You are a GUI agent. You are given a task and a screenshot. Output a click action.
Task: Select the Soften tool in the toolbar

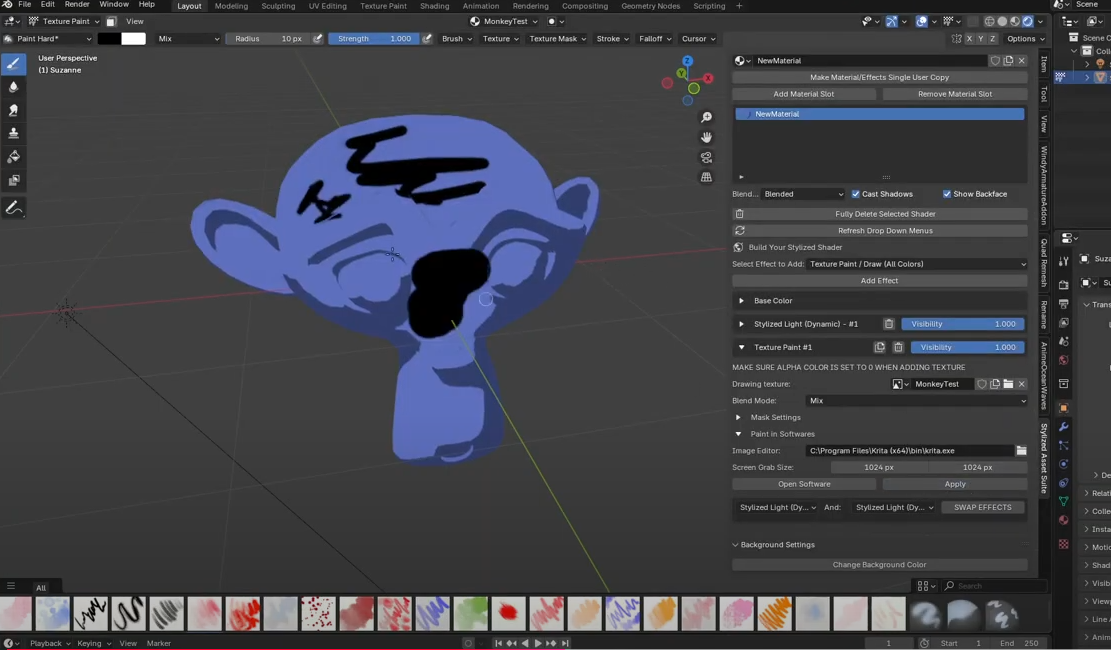(14, 88)
